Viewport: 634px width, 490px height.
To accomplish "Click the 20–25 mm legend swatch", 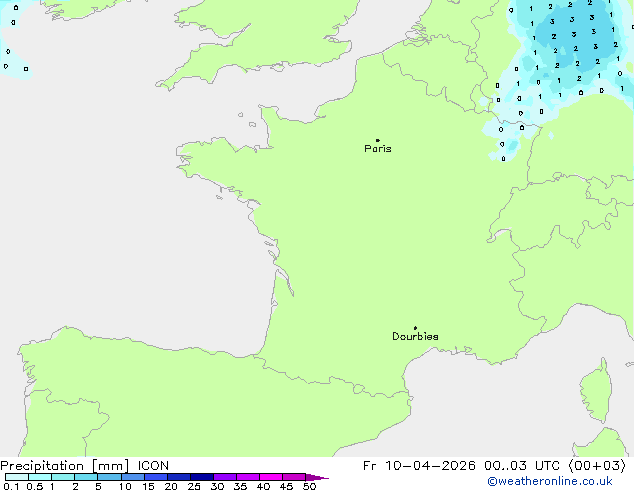I will pyautogui.click(x=179, y=477).
